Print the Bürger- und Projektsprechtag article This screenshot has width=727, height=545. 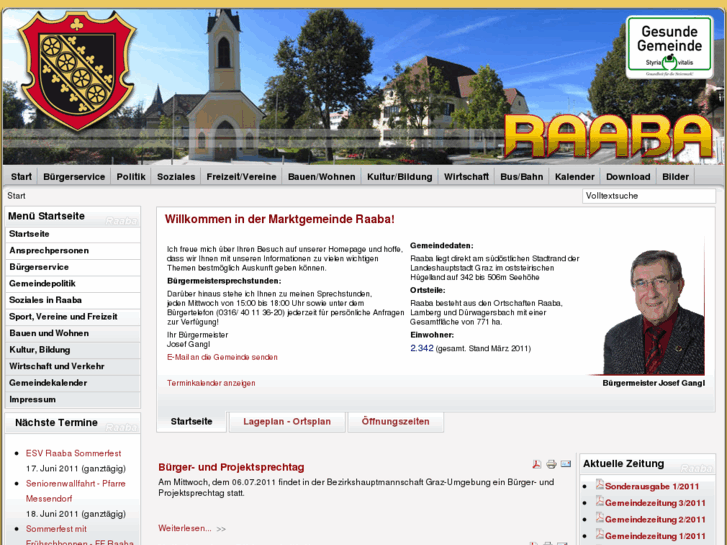coord(551,464)
